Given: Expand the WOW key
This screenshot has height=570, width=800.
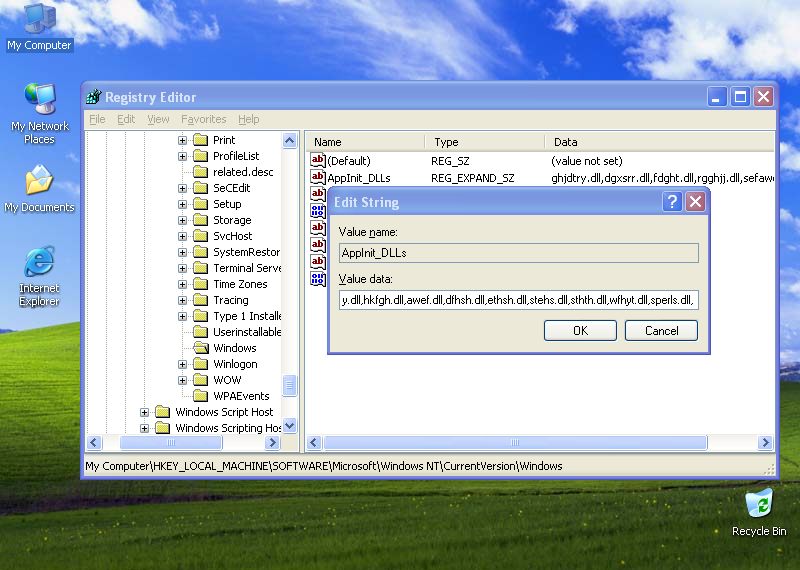Looking at the screenshot, I should coord(182,380).
